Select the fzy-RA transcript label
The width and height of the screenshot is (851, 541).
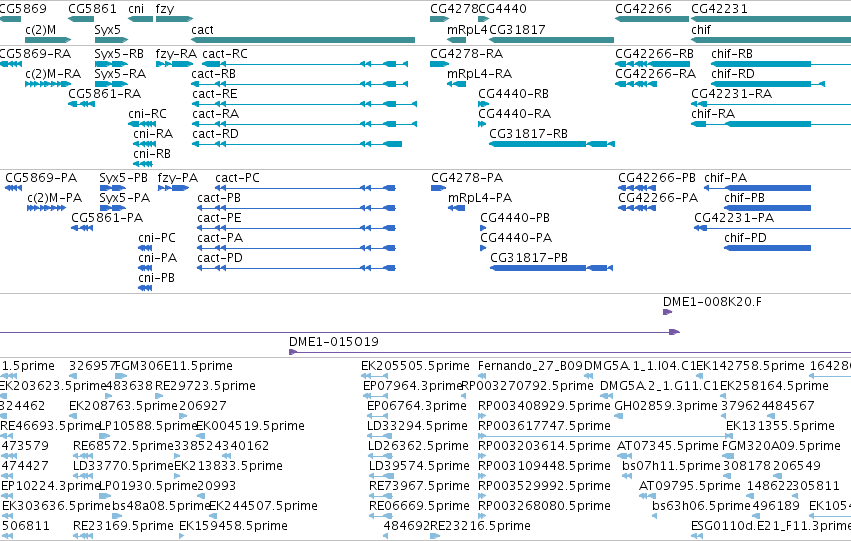pyautogui.click(x=176, y=54)
